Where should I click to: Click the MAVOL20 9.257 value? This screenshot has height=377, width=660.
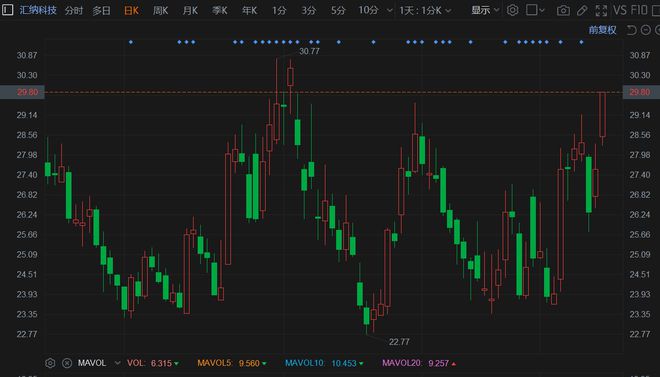[x=419, y=363]
